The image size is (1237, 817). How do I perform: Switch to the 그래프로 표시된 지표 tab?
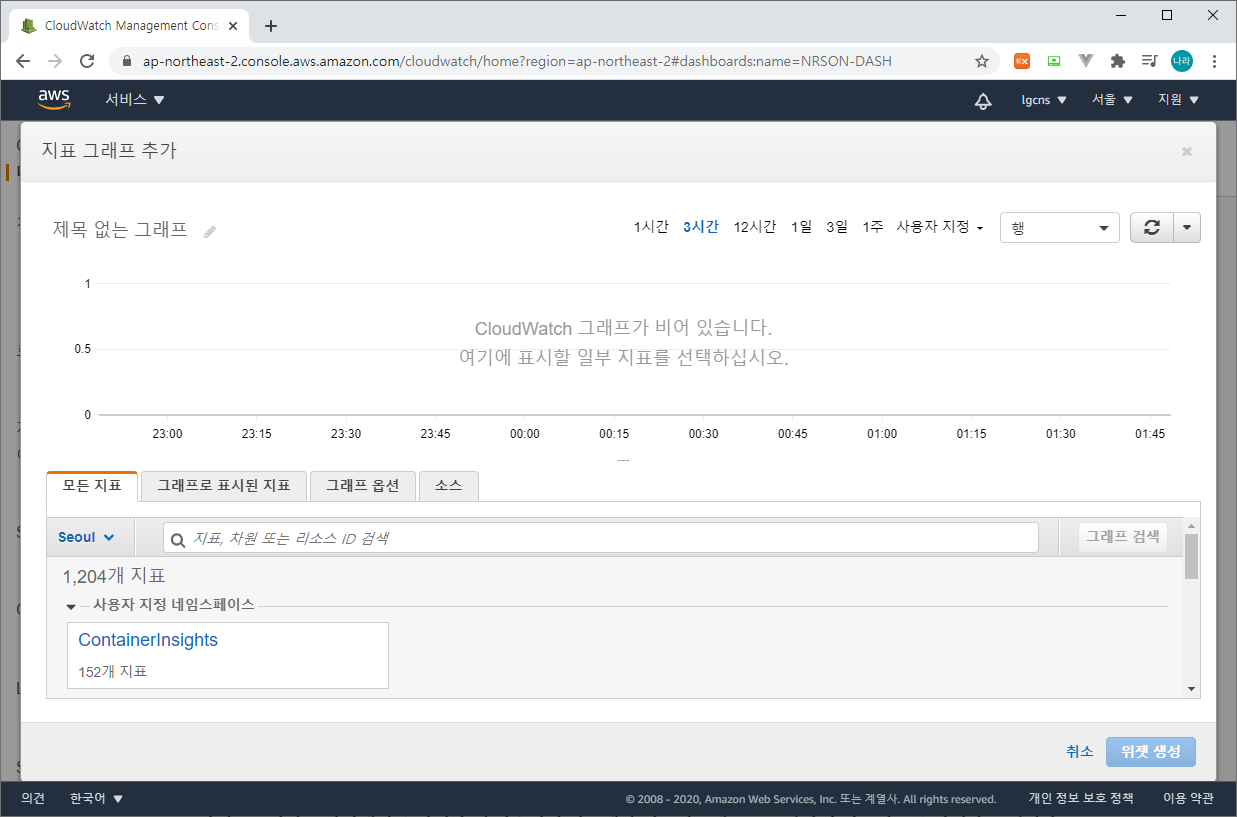tap(224, 486)
